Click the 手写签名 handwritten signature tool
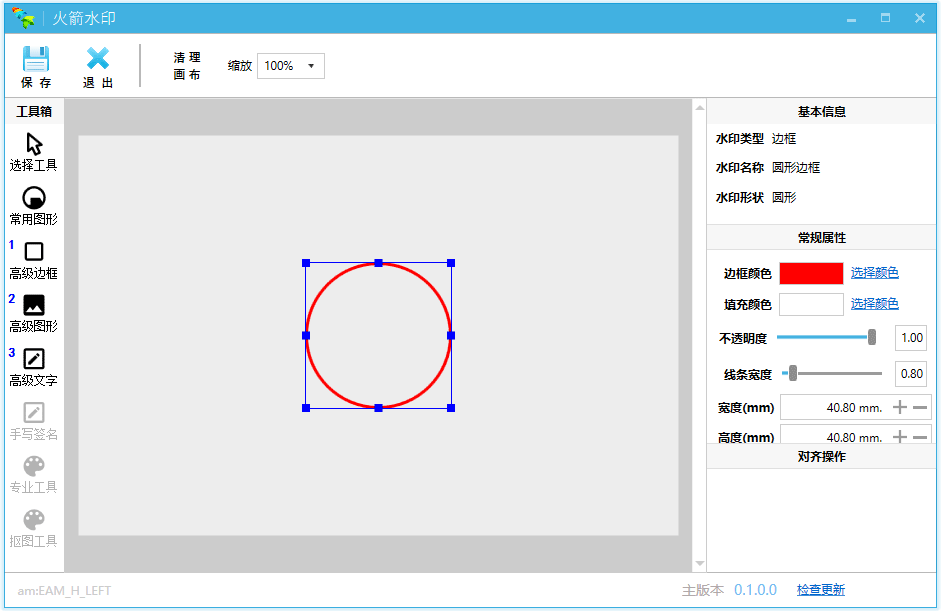Screen dimensions: 941x611 pyautogui.click(x=34, y=413)
